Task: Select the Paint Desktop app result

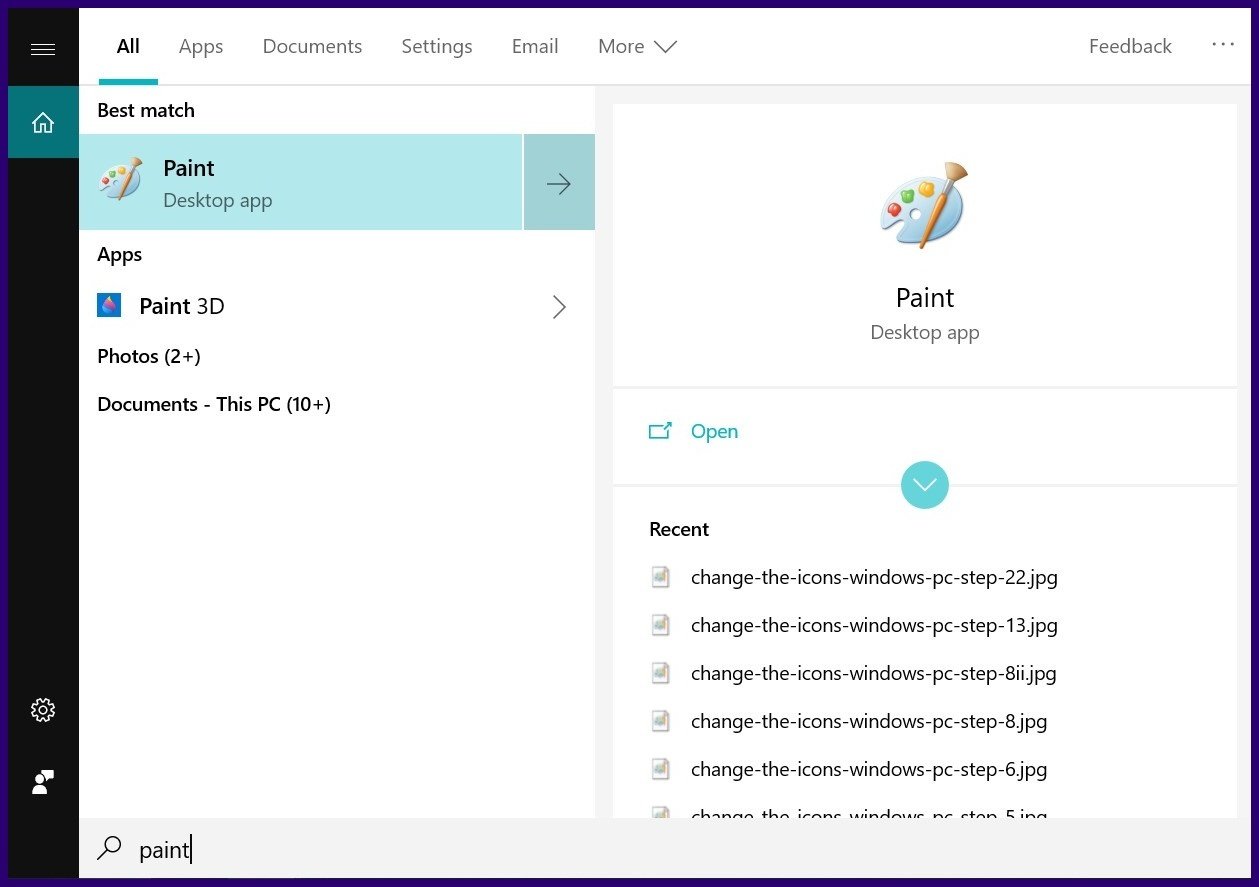Action: pos(301,182)
